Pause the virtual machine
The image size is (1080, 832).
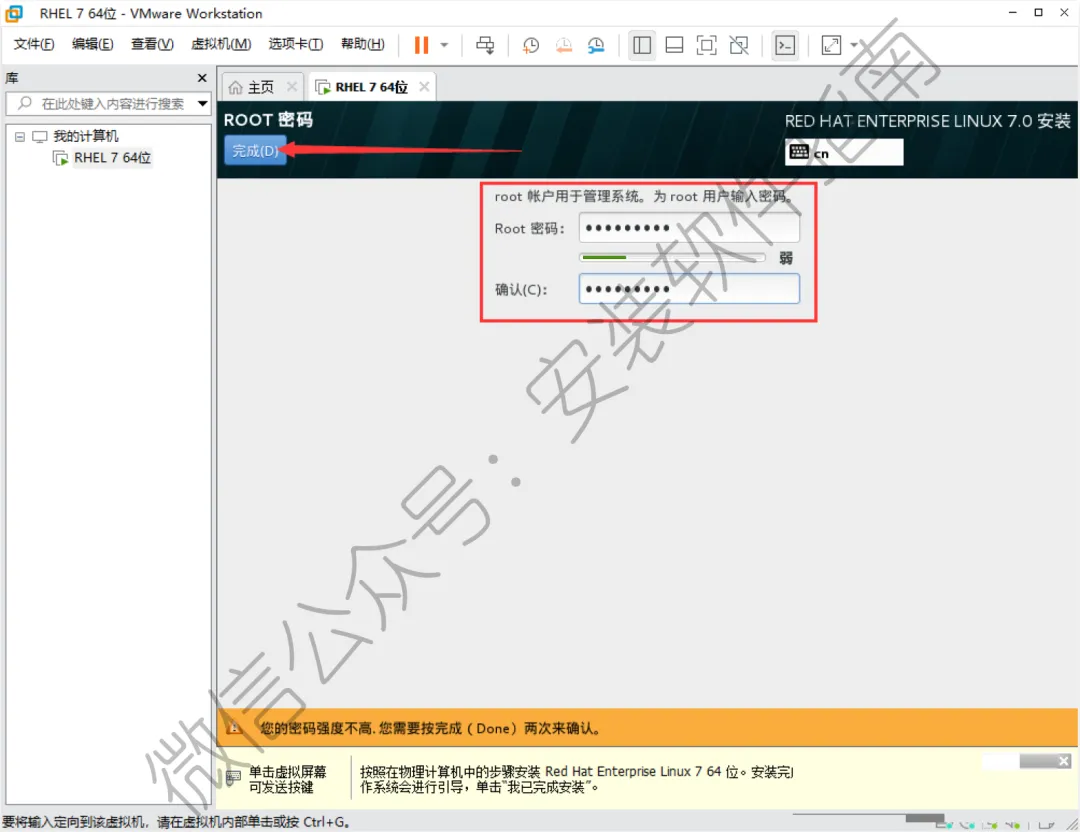tap(421, 45)
